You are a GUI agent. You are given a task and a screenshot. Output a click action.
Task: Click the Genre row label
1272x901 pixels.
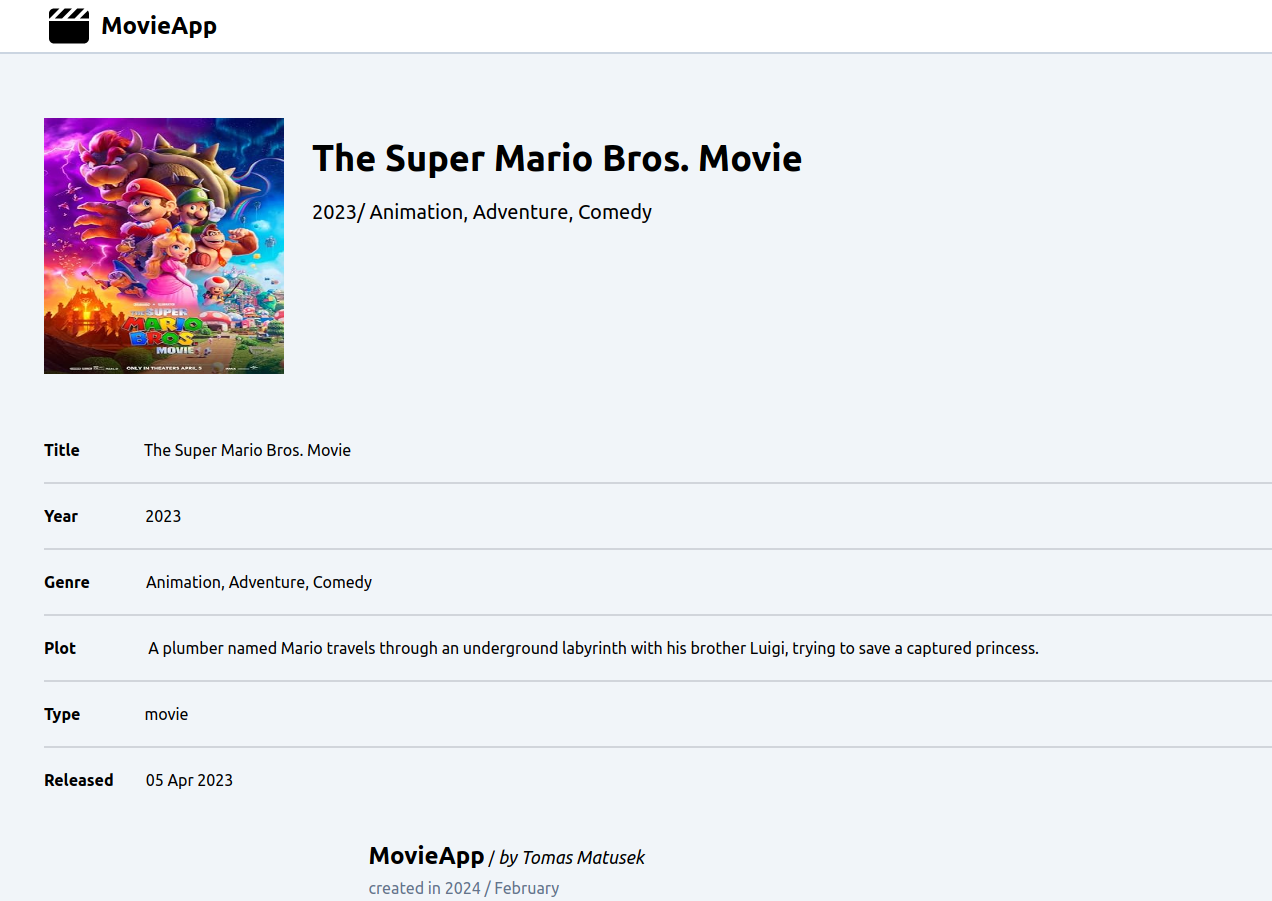pyautogui.click(x=67, y=582)
